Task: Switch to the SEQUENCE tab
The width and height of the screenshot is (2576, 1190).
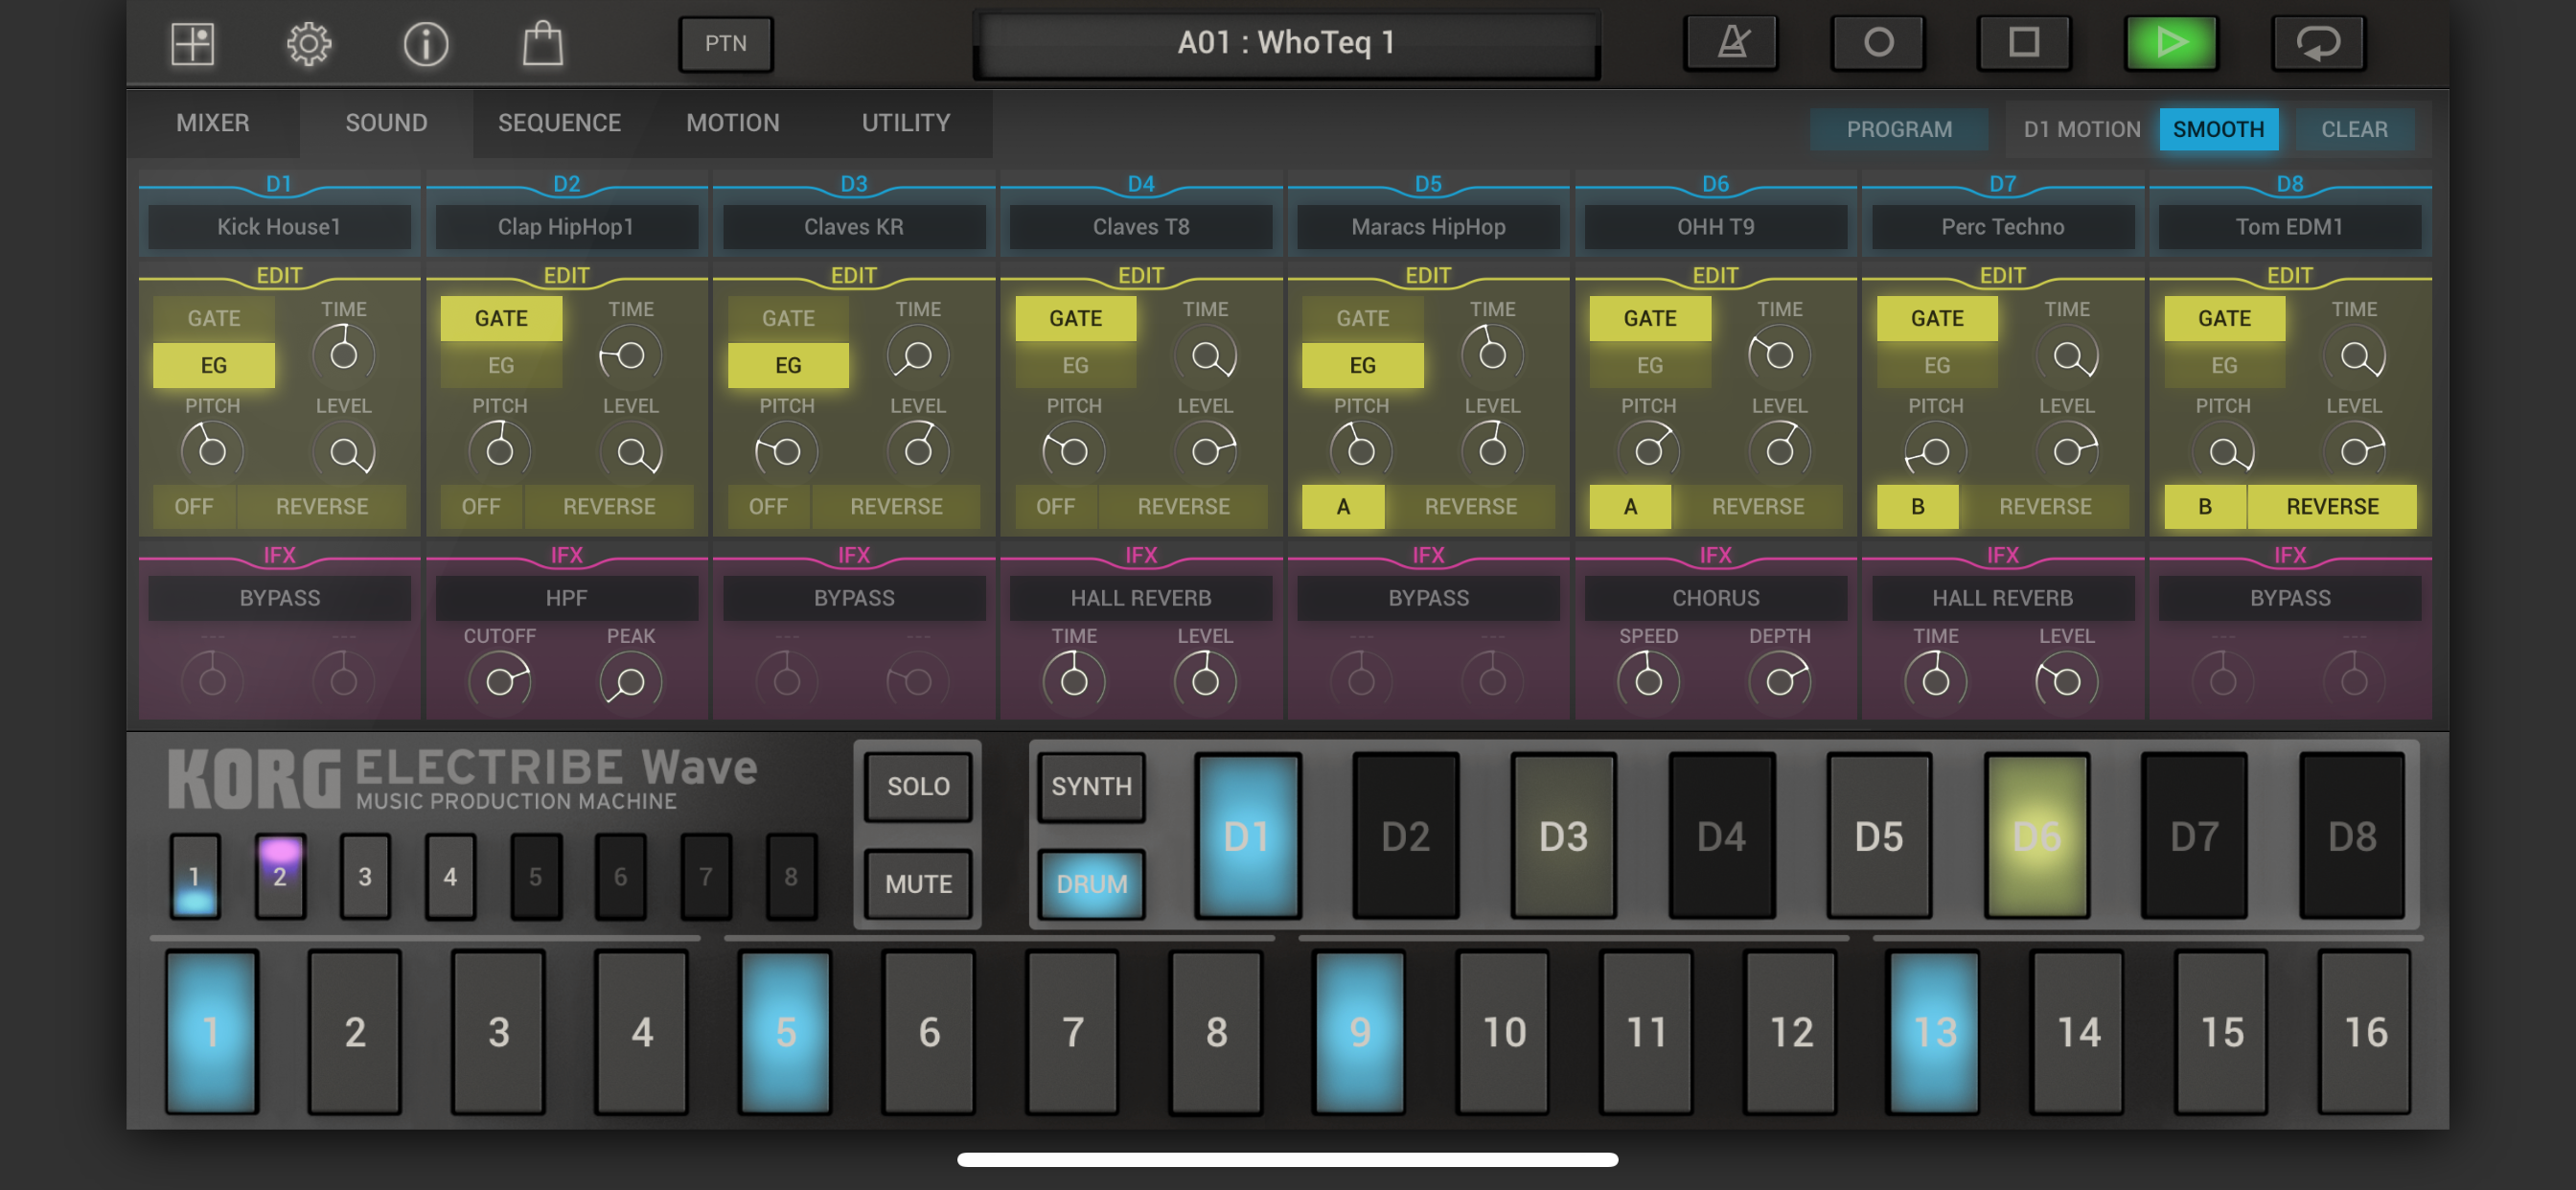Action: coord(559,123)
